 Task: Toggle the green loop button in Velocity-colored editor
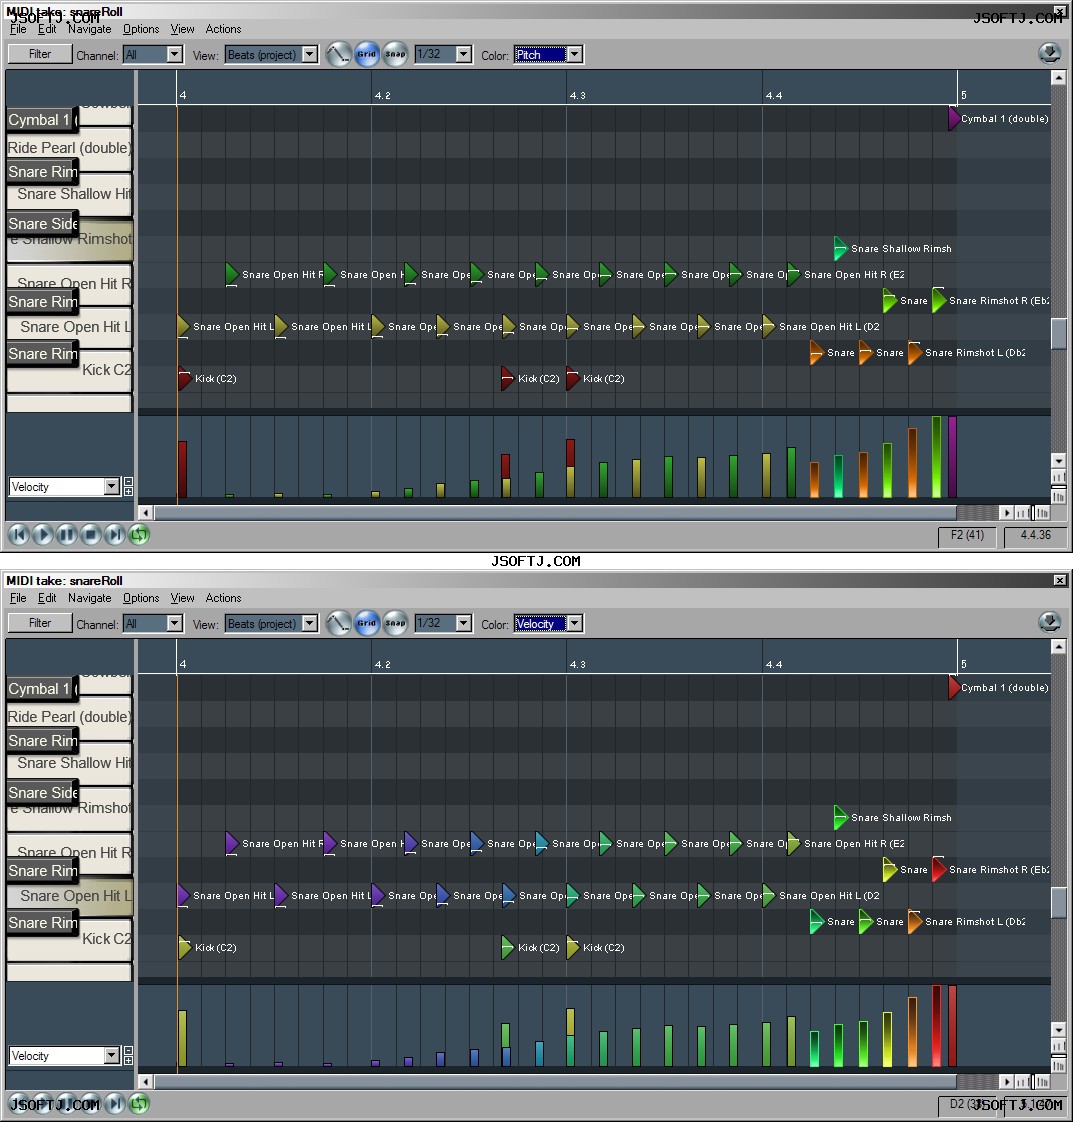(139, 1103)
